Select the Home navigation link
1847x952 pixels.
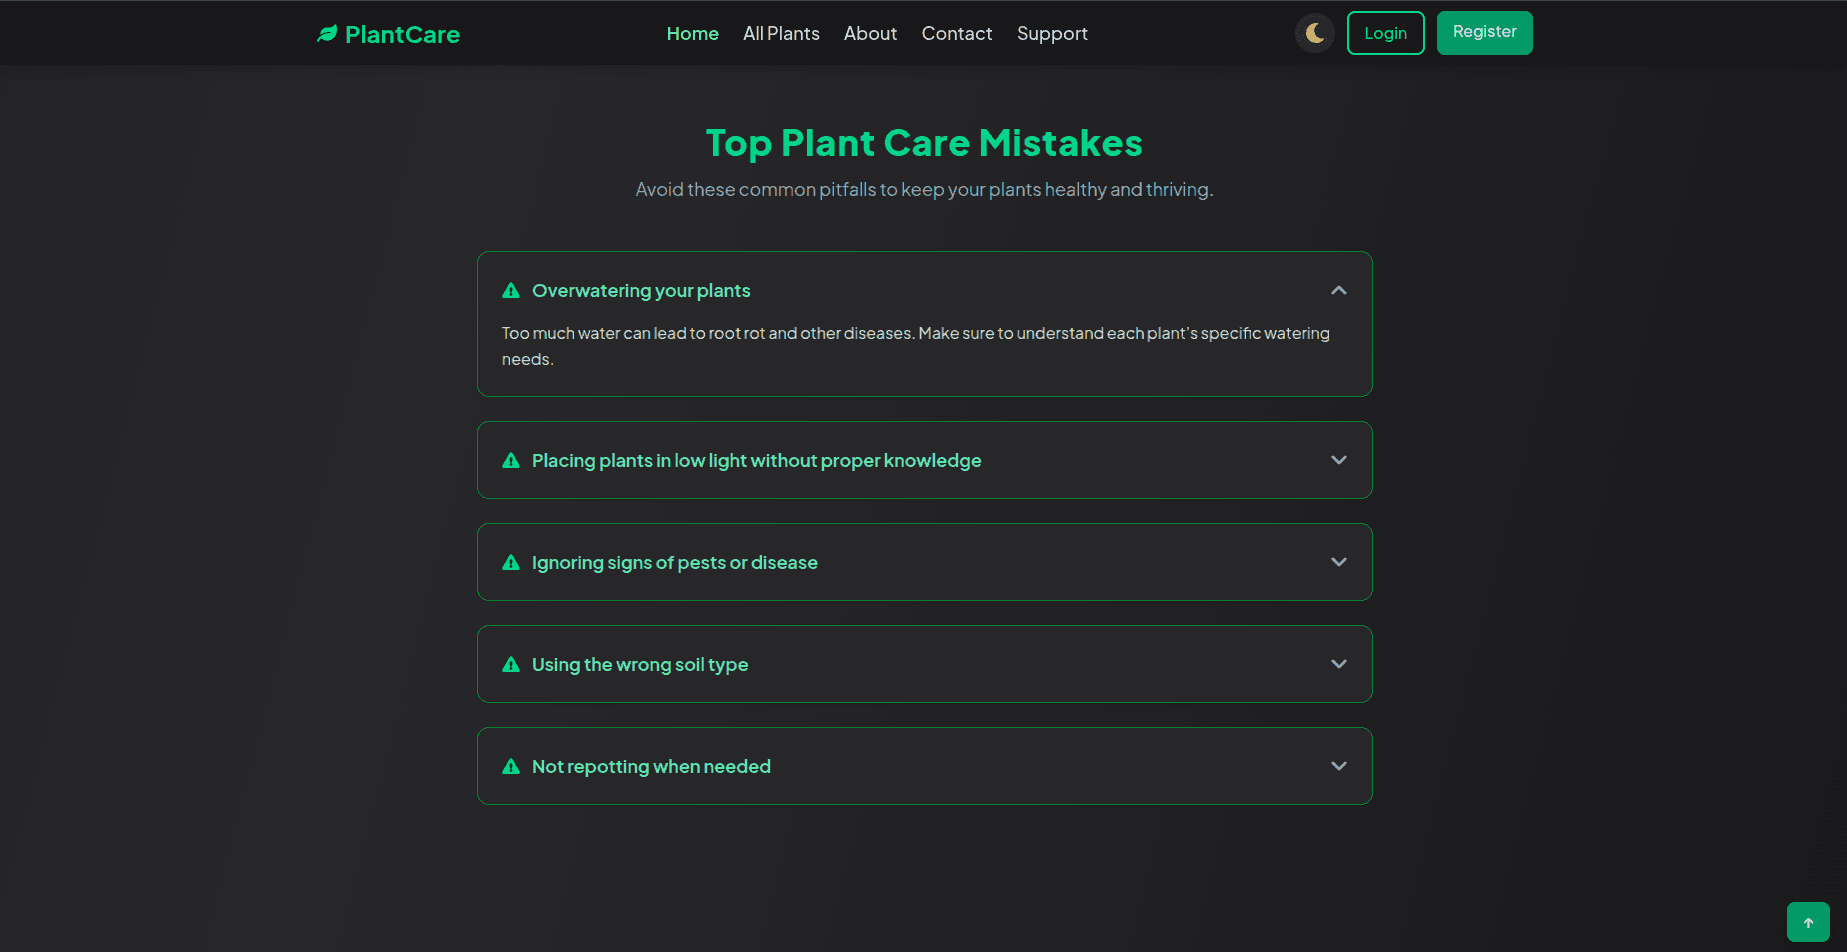coord(692,33)
